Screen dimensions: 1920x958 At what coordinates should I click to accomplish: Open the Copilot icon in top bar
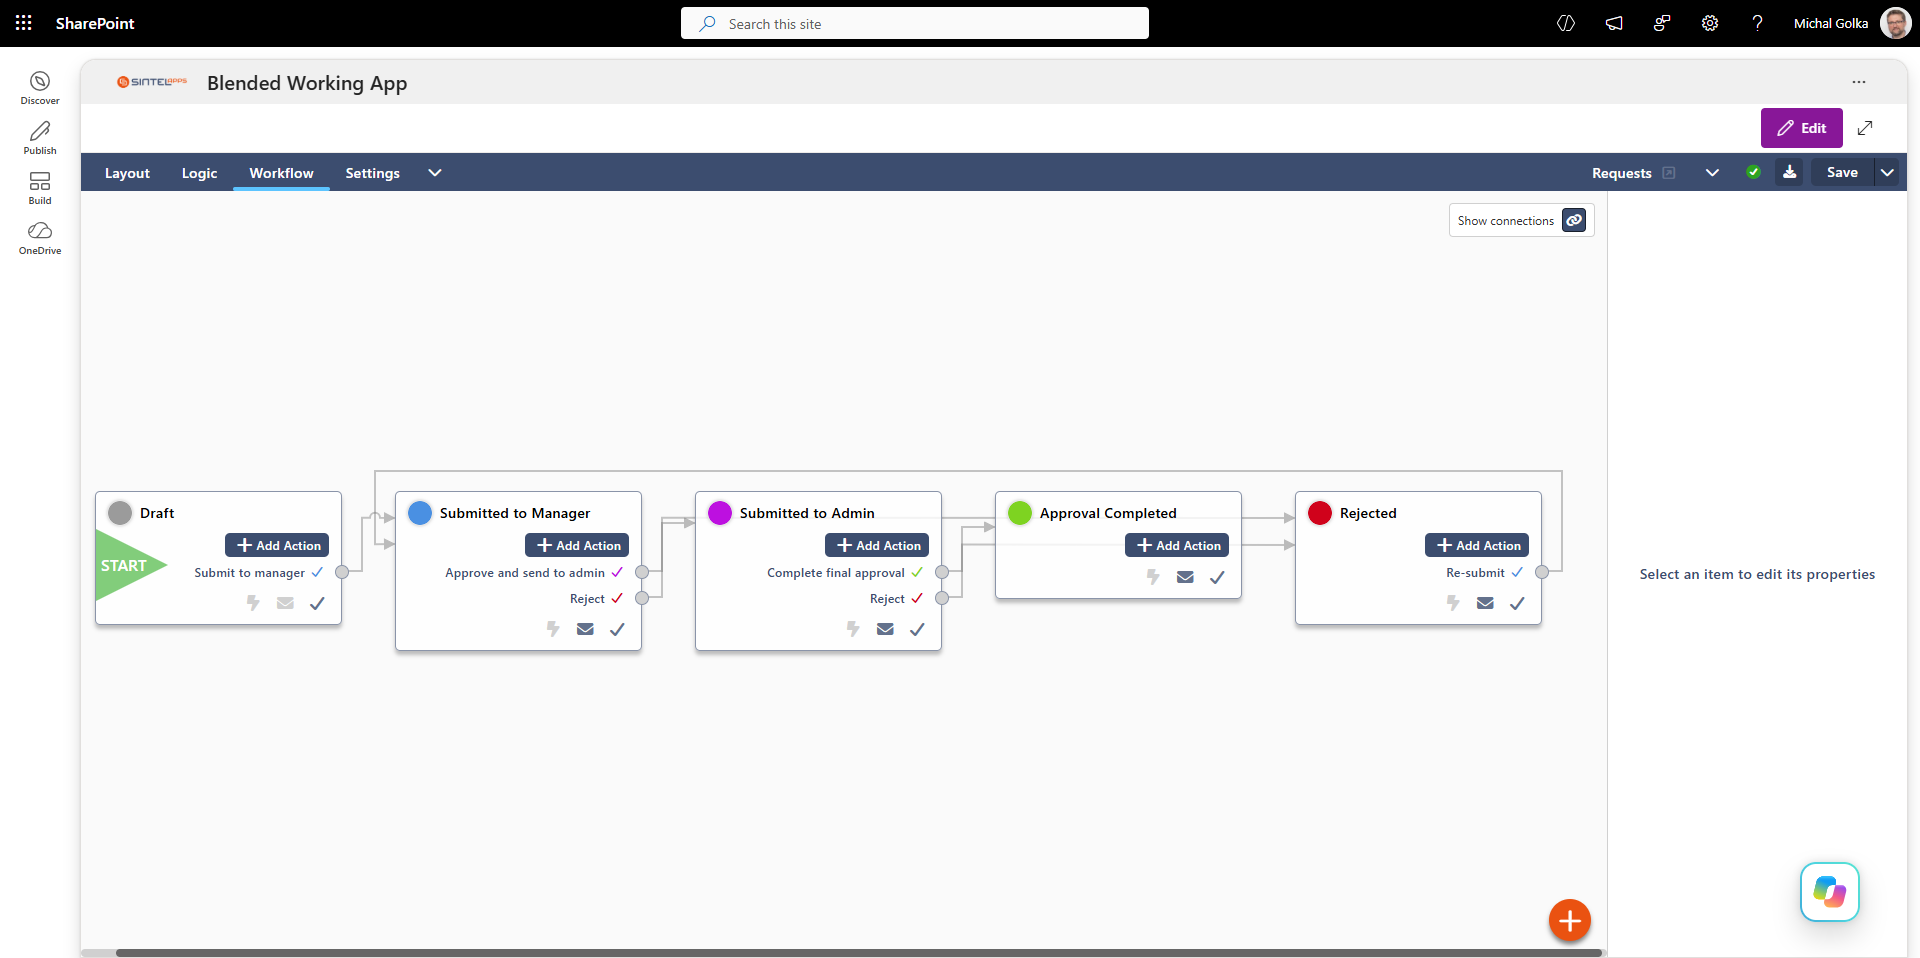1566,23
